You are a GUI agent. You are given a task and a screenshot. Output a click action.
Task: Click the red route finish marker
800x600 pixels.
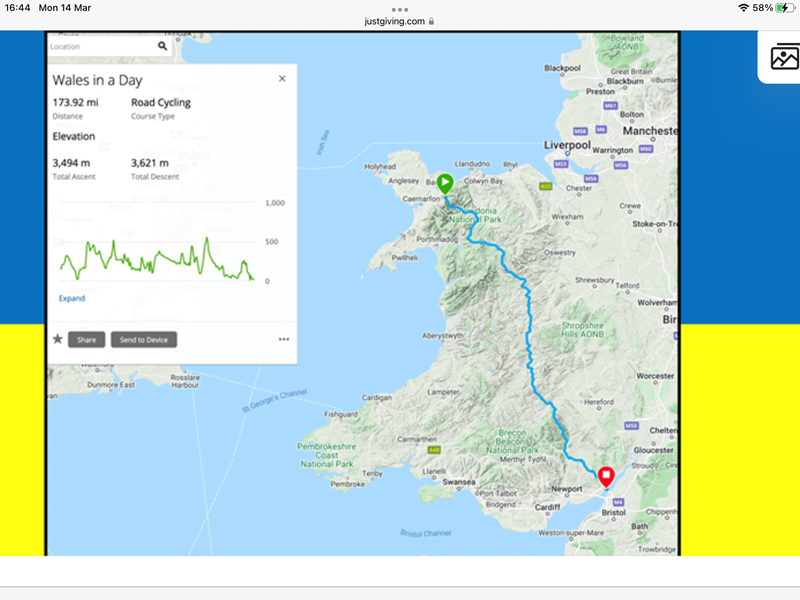[605, 477]
